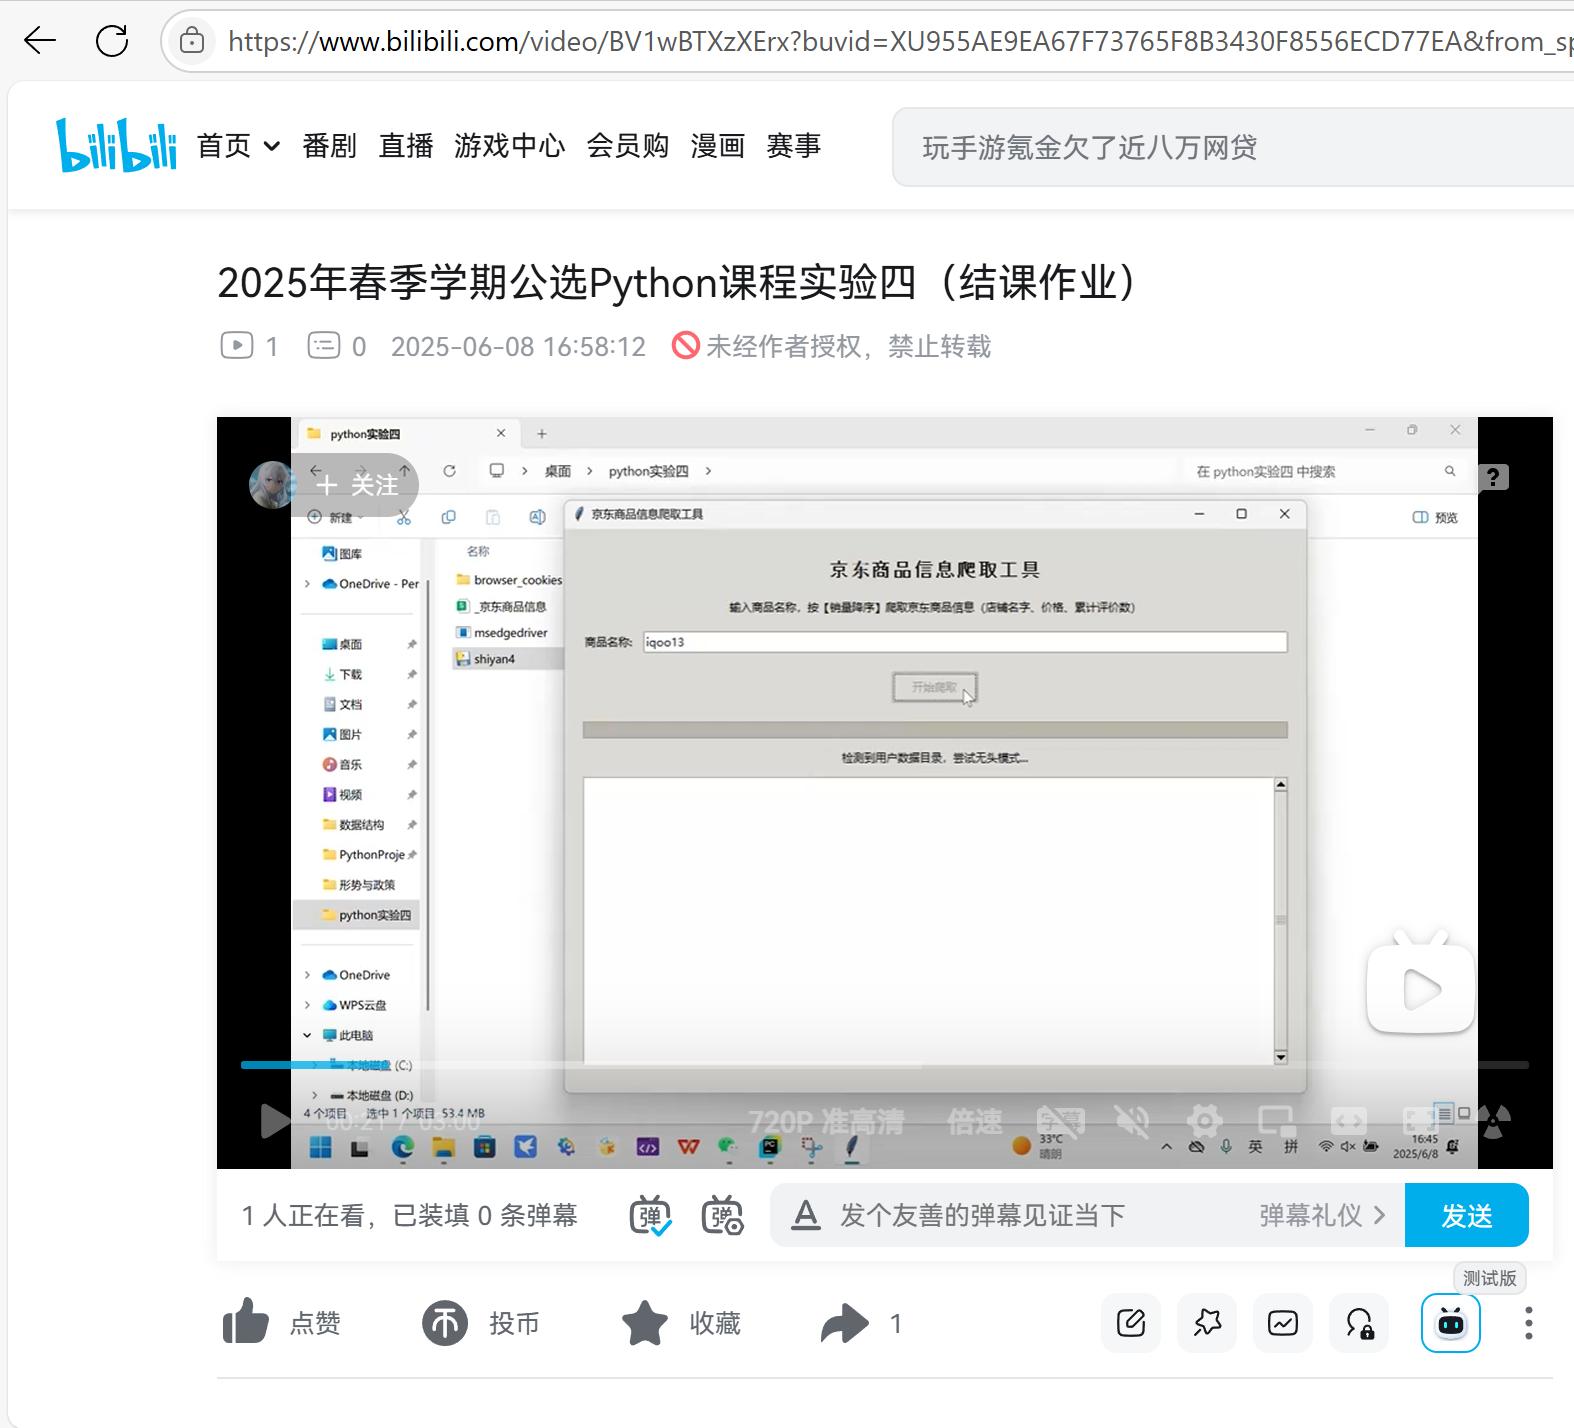Open 游戏中心 in the navigation bar
Viewport: 1574px width, 1428px height.
point(509,146)
